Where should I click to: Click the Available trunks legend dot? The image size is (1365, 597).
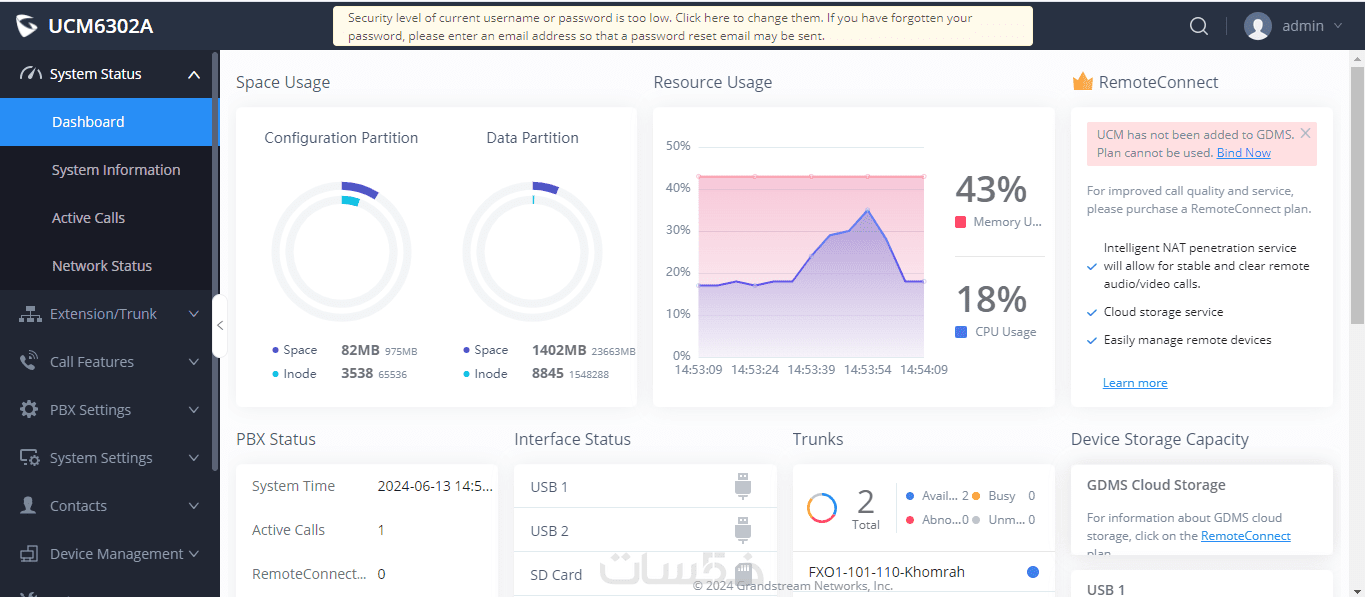pyautogui.click(x=909, y=496)
